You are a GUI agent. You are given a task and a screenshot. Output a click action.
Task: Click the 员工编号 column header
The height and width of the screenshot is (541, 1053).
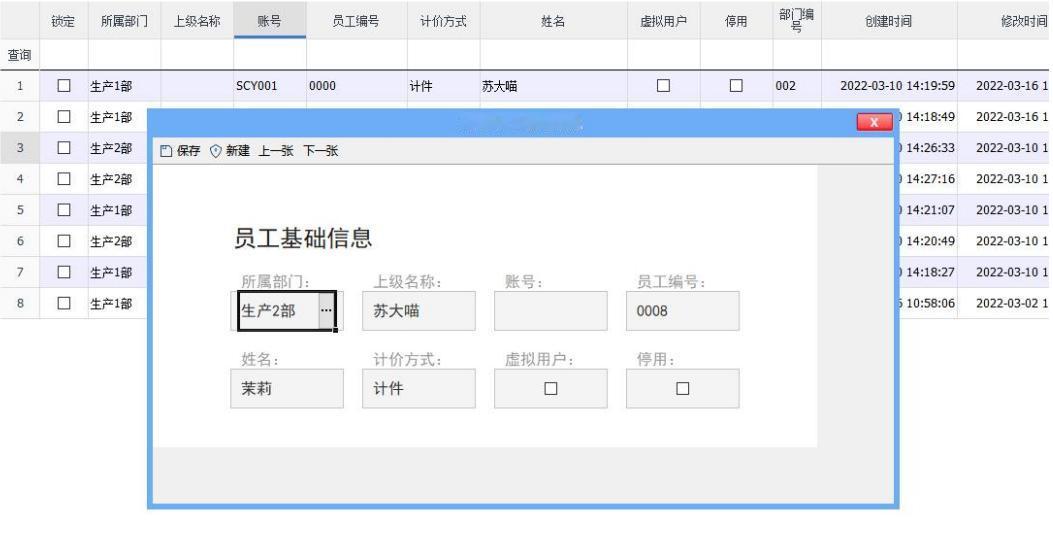coord(357,20)
